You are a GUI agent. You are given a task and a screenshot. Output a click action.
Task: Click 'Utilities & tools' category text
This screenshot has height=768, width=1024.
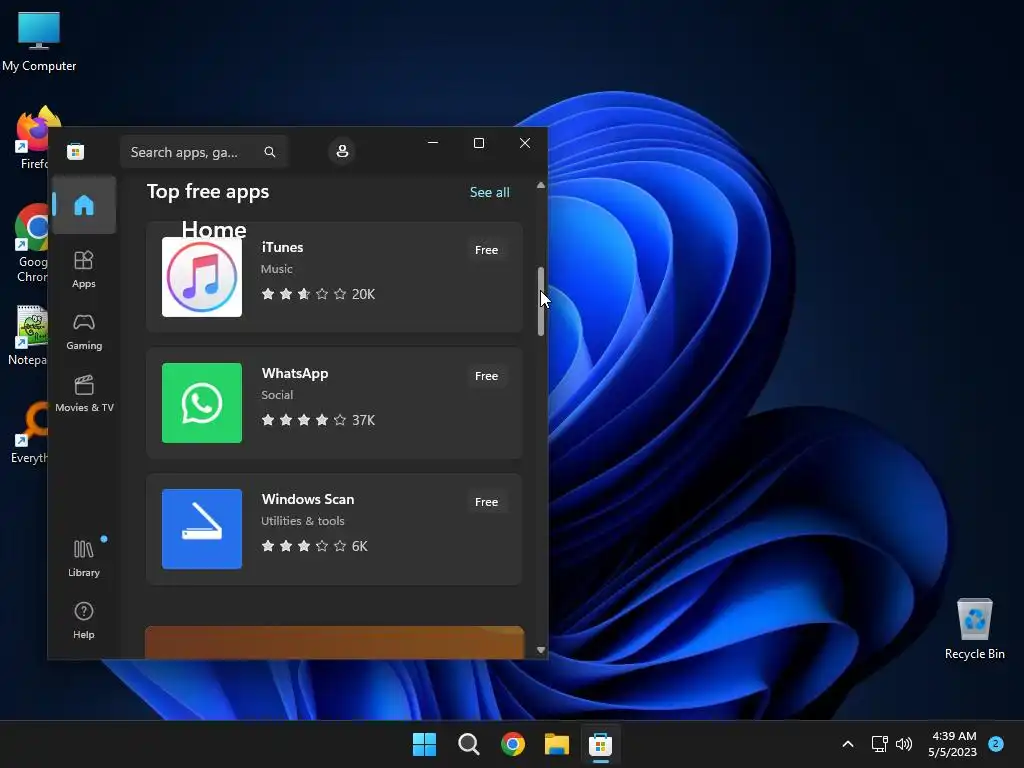(x=303, y=521)
